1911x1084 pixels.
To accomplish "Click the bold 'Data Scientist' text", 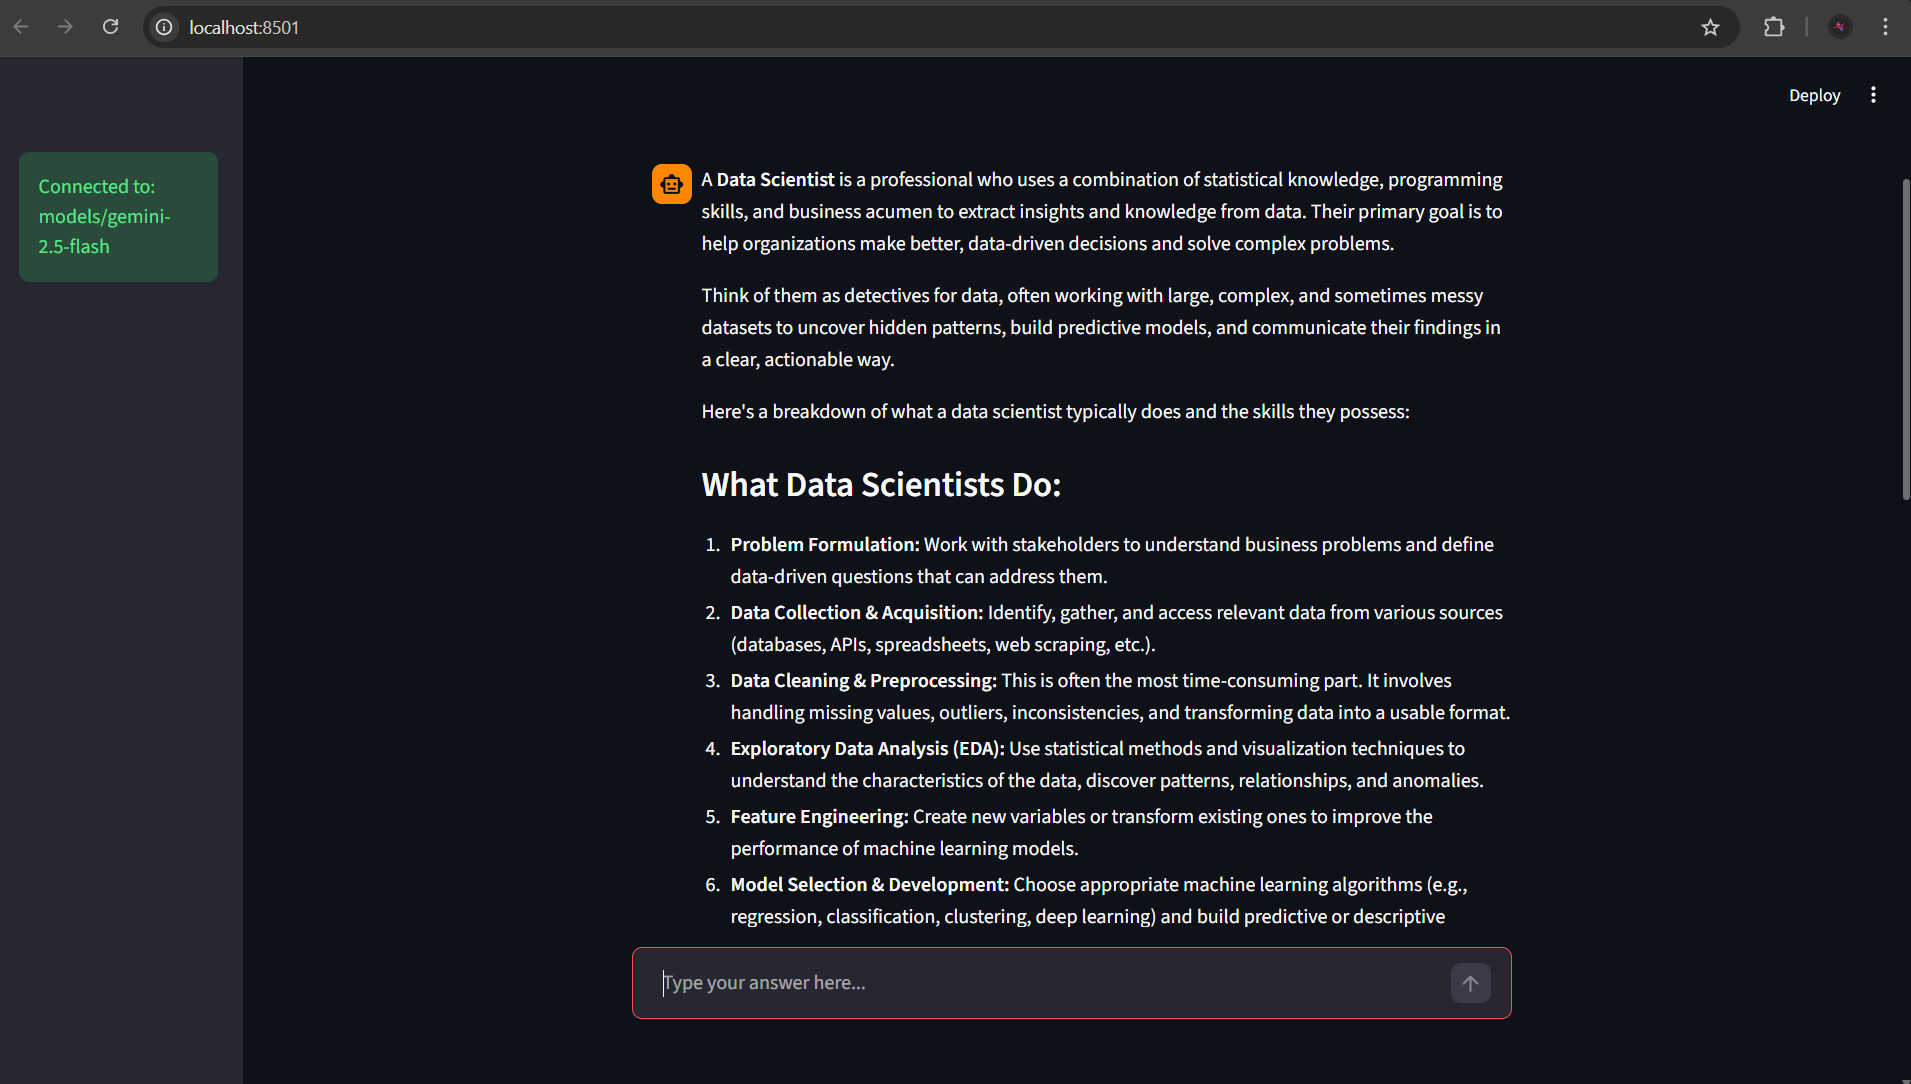I will [x=775, y=180].
